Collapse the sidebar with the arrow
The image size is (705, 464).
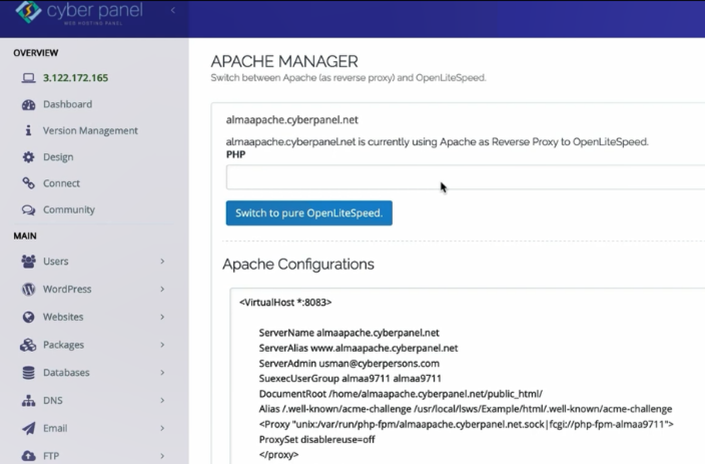(x=173, y=10)
